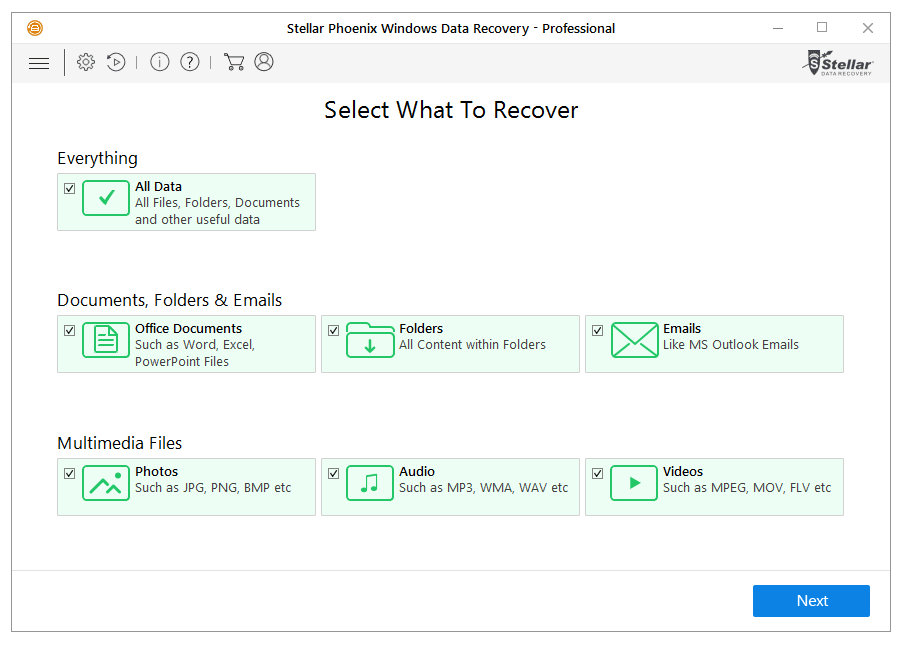902x646 pixels.
Task: Click the 'Folders' title text
Action: pyautogui.click(x=421, y=328)
